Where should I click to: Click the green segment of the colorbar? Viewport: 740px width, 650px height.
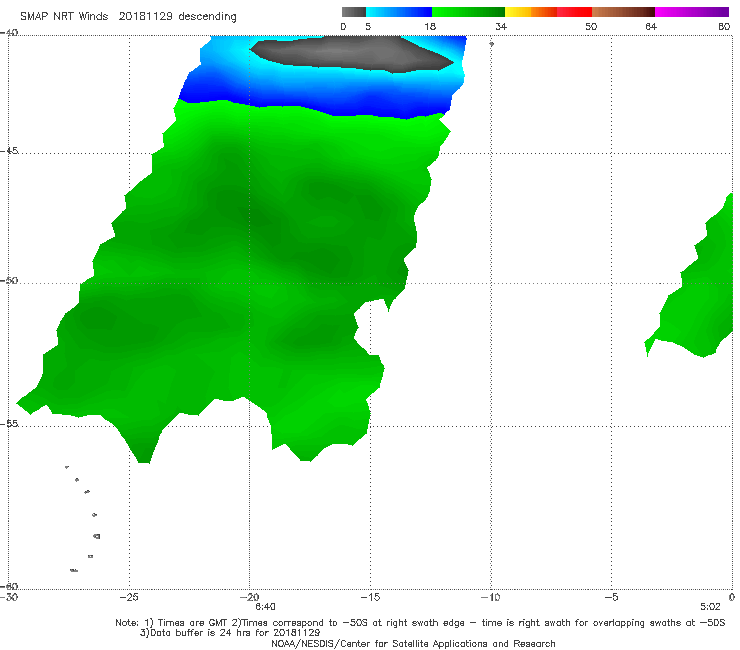point(468,12)
